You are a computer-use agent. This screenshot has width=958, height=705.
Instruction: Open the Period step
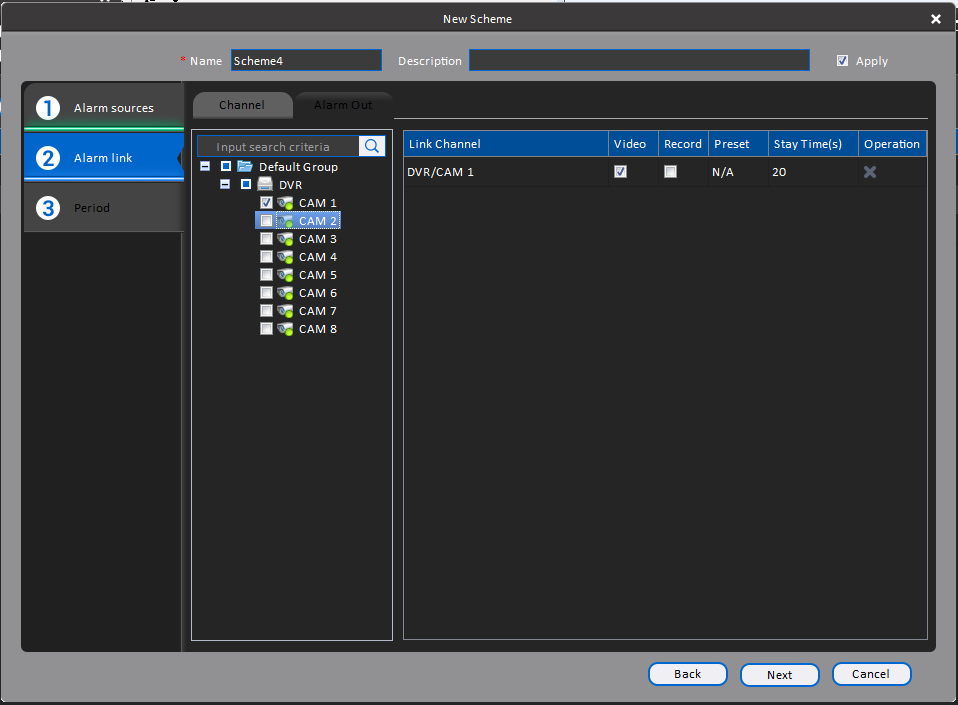click(104, 208)
